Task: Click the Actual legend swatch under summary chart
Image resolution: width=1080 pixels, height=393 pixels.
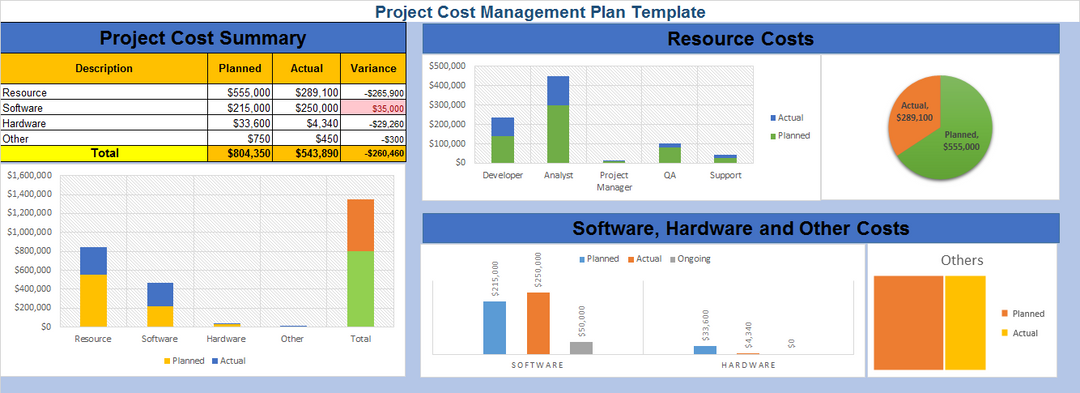Action: coord(215,361)
